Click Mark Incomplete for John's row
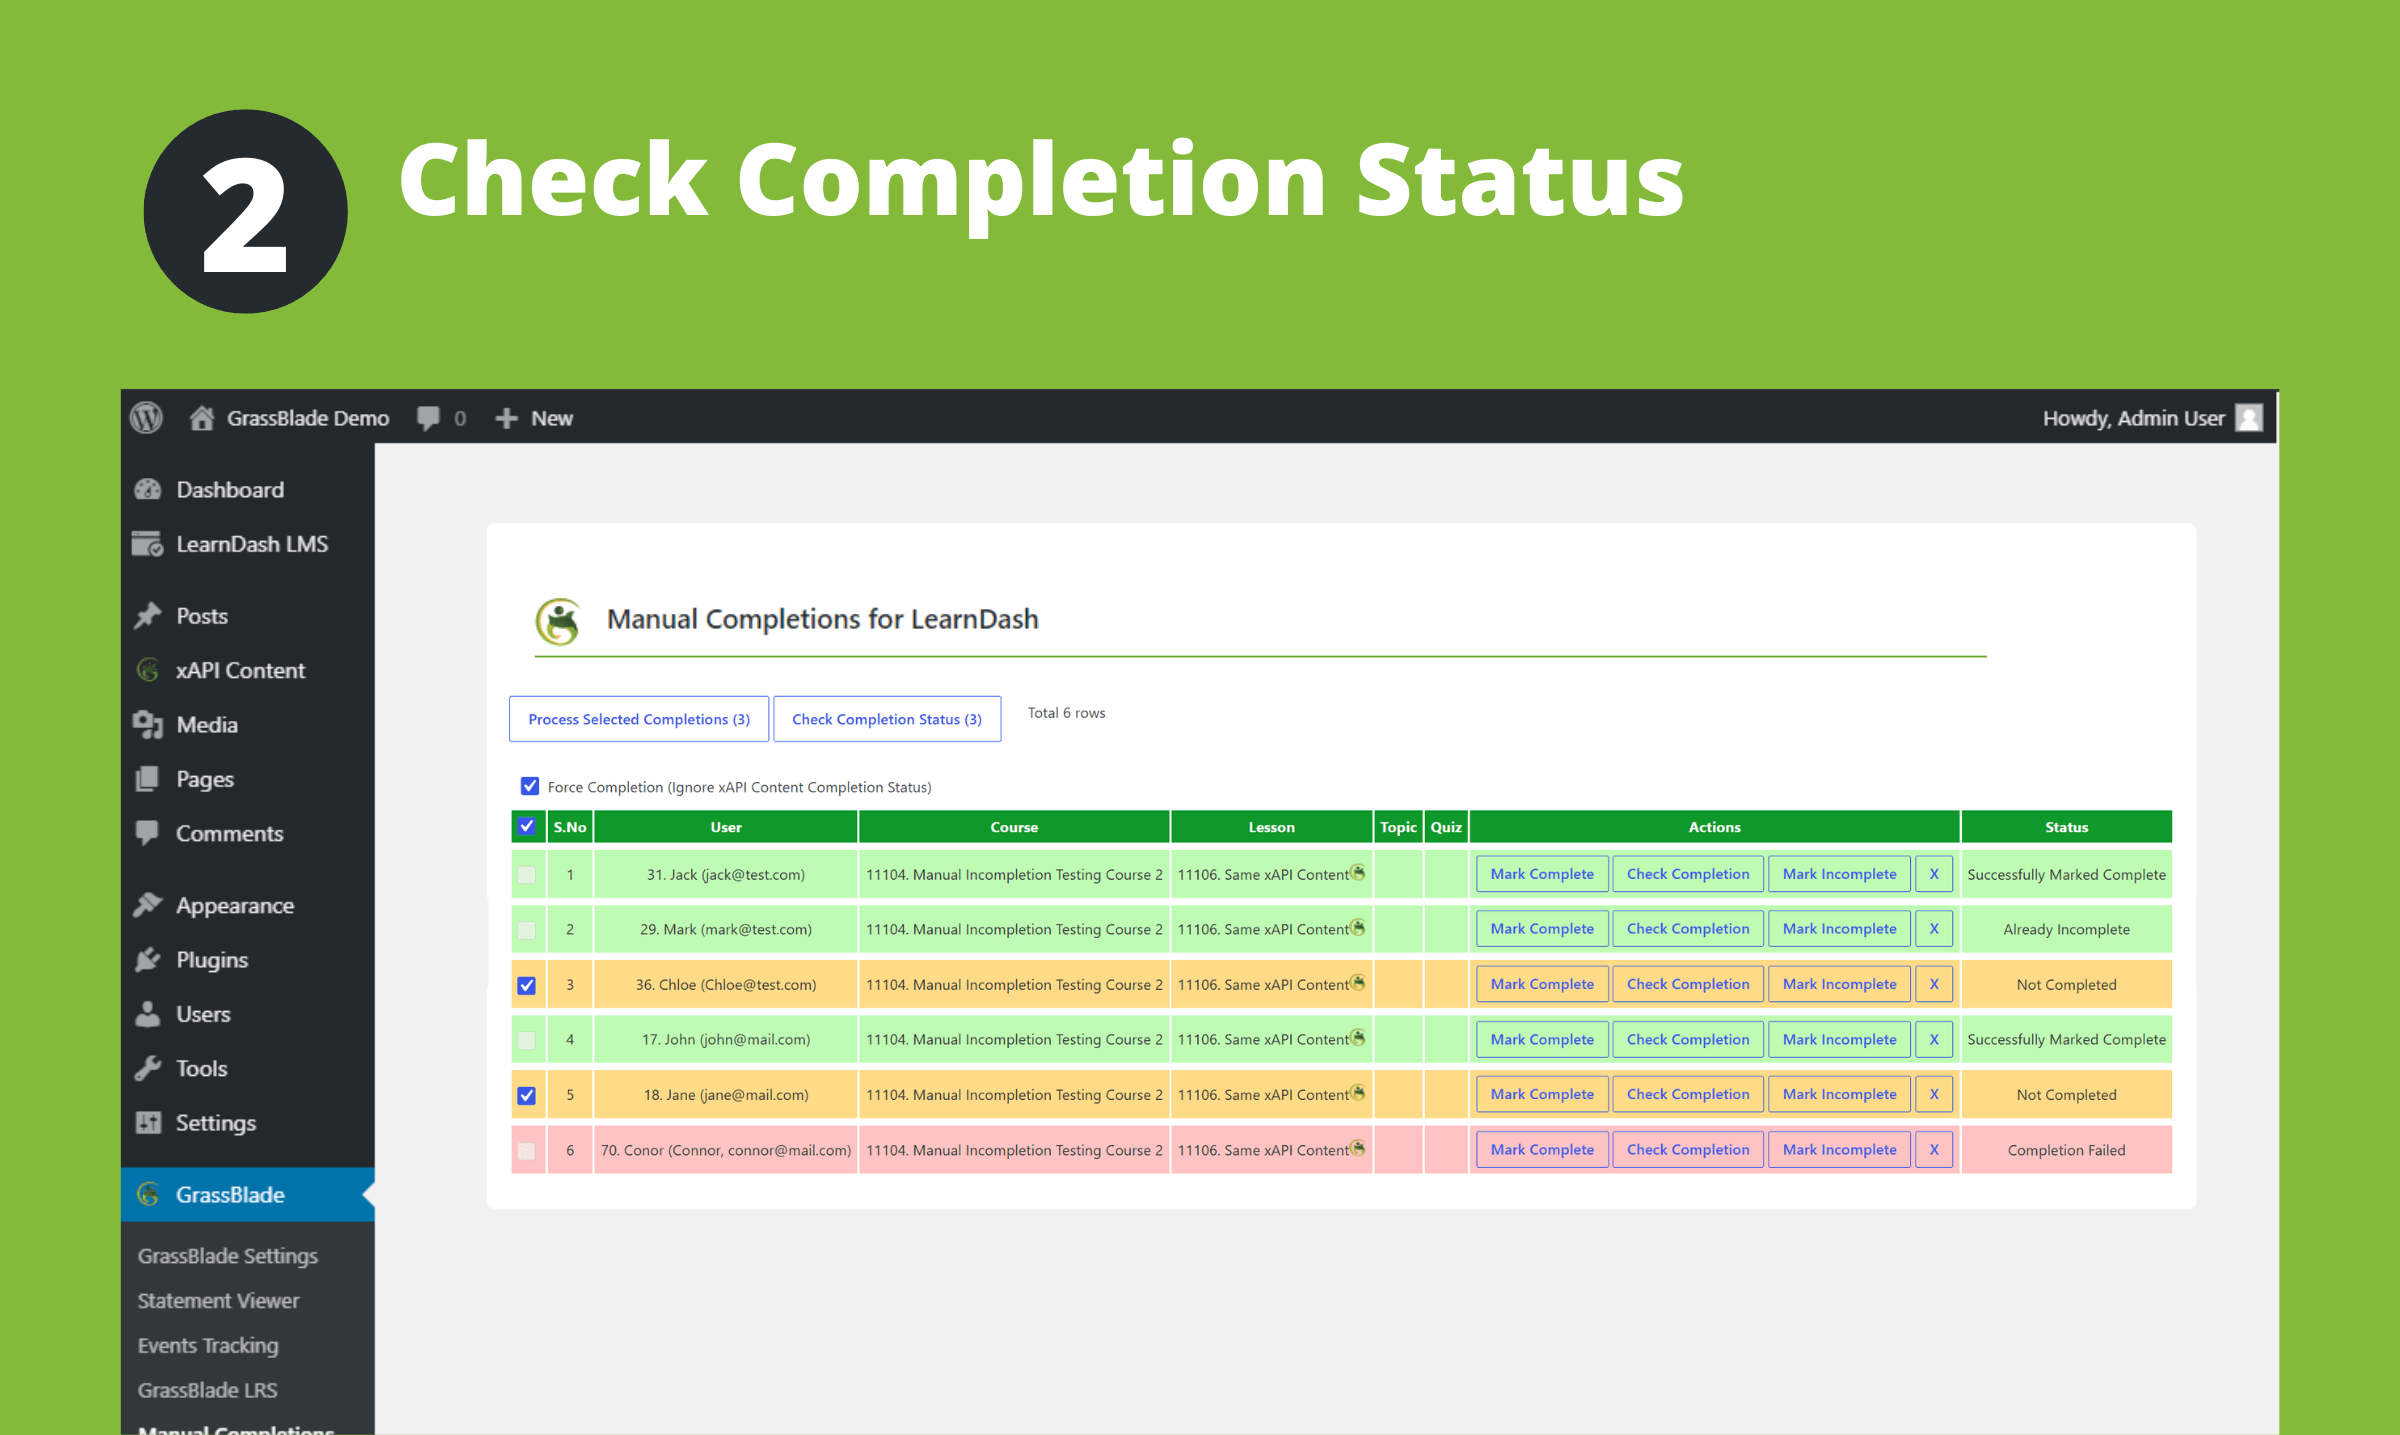Image resolution: width=2400 pixels, height=1435 pixels. pos(1839,1039)
